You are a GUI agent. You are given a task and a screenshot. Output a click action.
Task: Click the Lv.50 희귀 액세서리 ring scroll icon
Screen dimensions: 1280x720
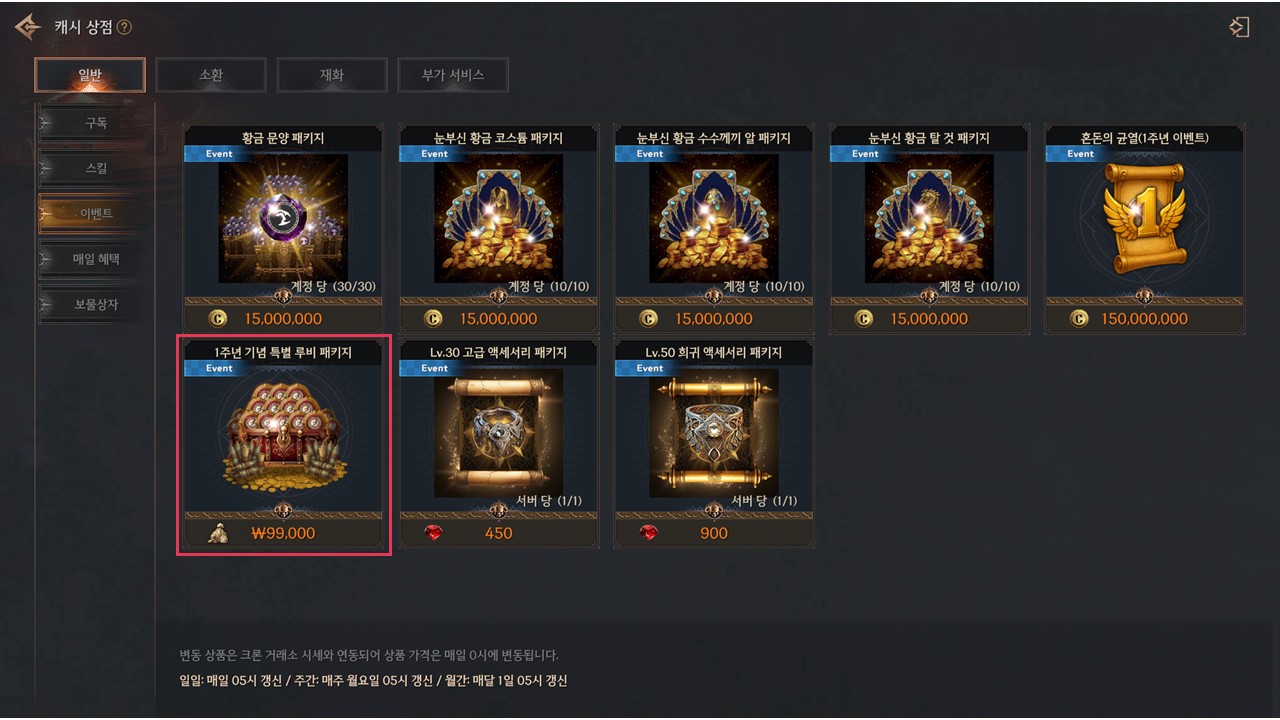(713, 432)
